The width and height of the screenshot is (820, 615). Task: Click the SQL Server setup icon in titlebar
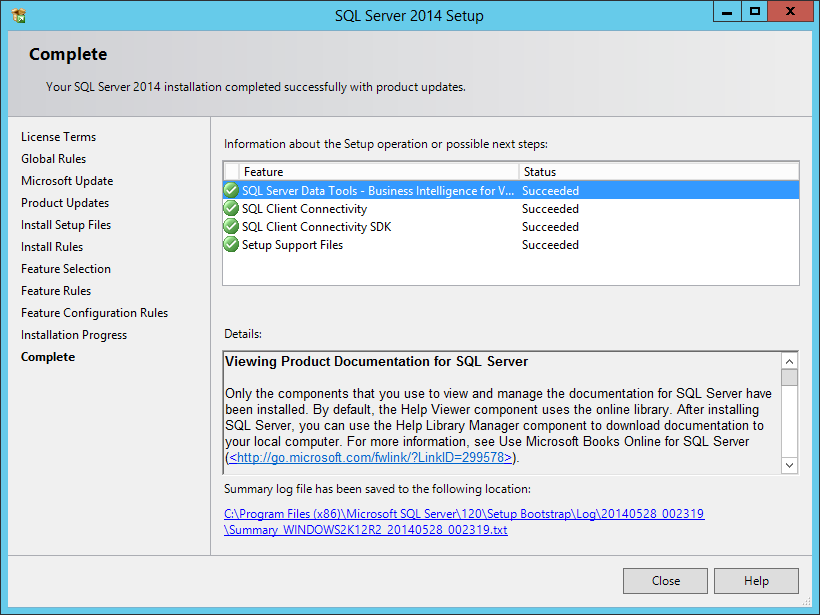[18, 15]
